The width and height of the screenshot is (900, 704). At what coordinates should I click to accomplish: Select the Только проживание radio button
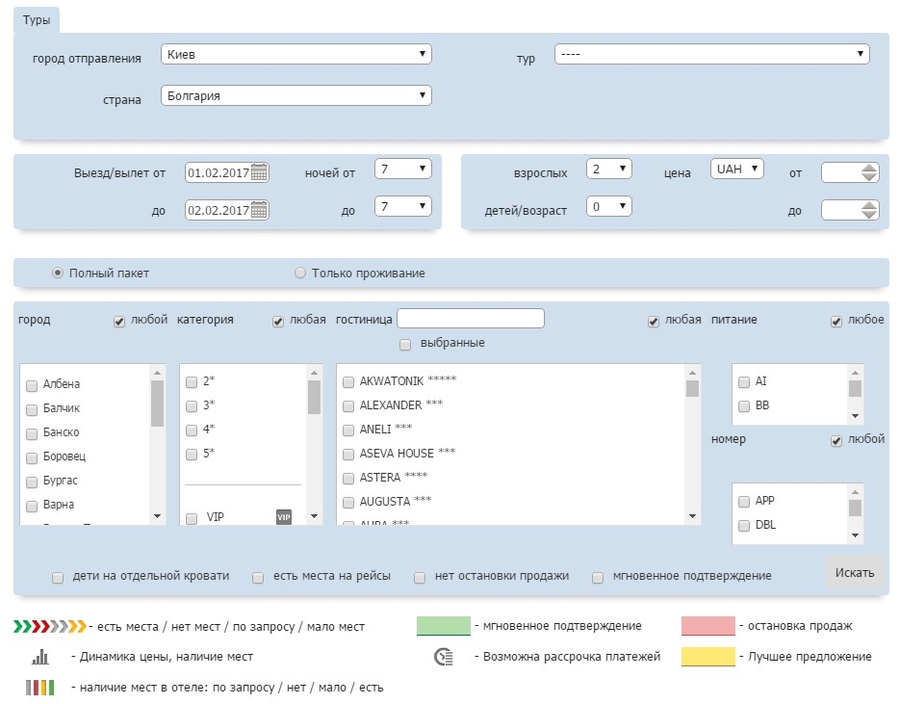[300, 273]
